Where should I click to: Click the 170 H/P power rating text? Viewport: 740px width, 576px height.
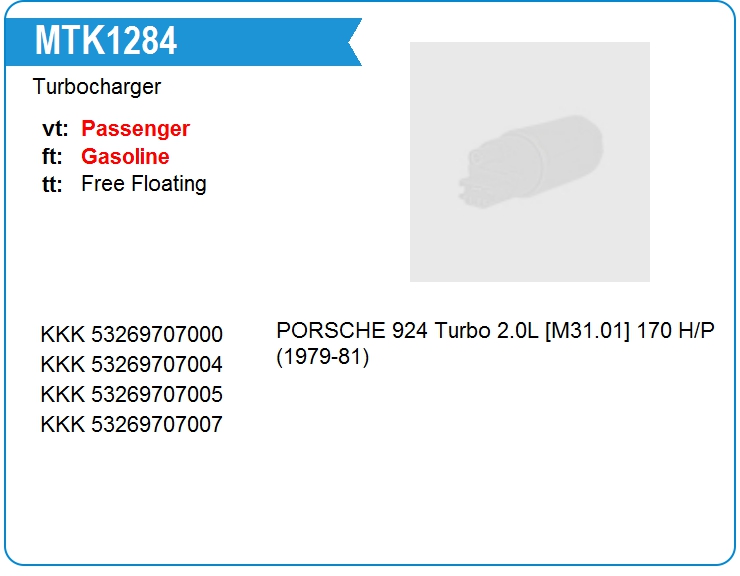tap(676, 330)
